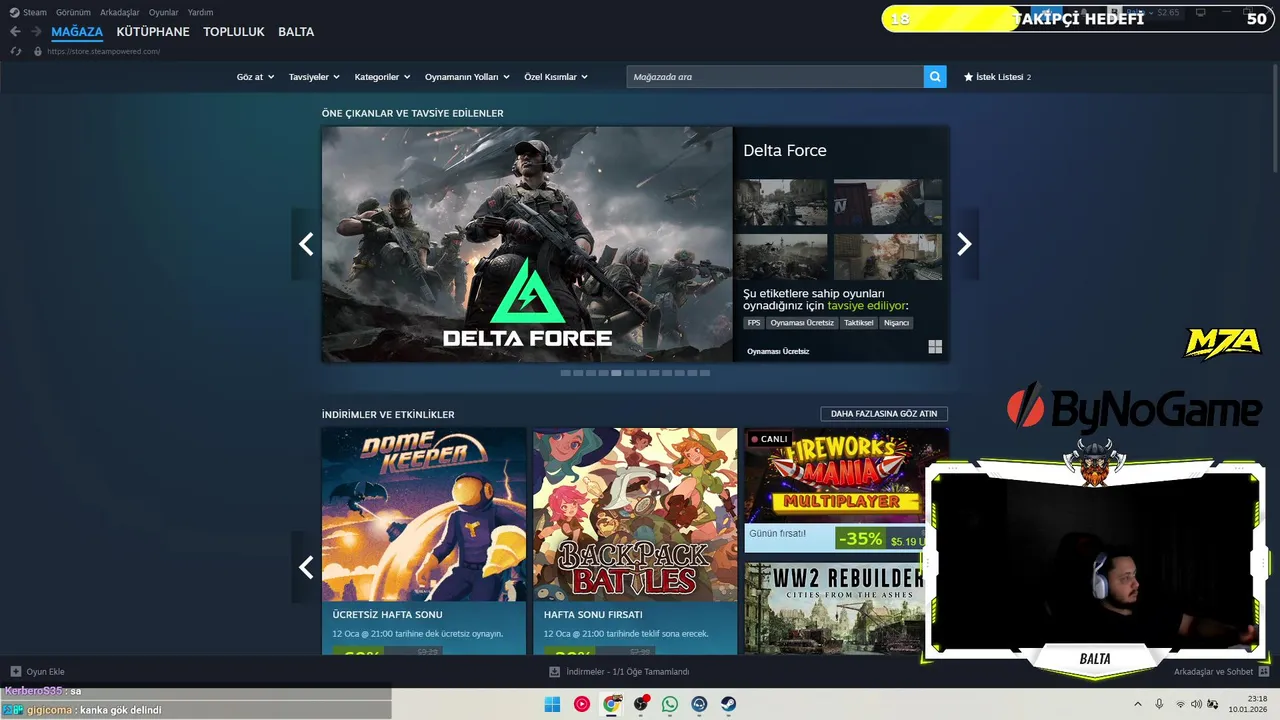Open the downloads icon beside İndirmeler
Screen dimensions: 1280x720
(x=555, y=672)
